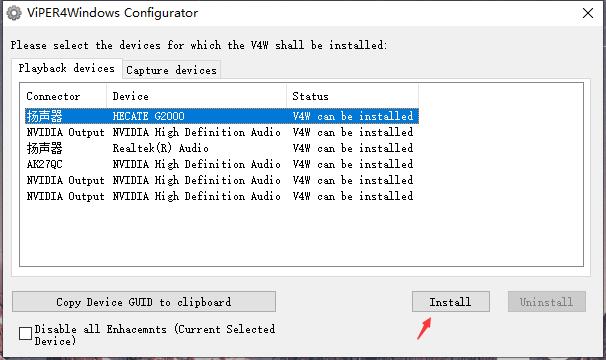
Task: Select the AK27QC NVIDIA audio row
Action: [222, 164]
